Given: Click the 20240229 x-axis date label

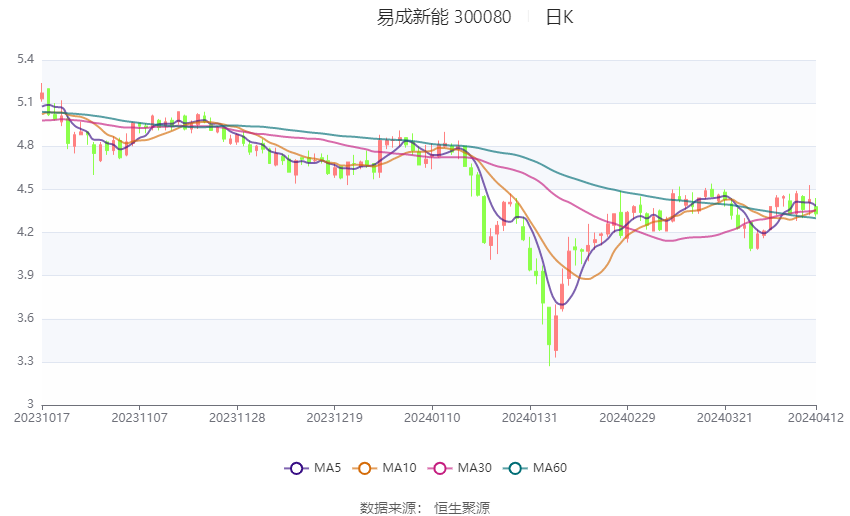Looking at the screenshot, I should [x=627, y=418].
